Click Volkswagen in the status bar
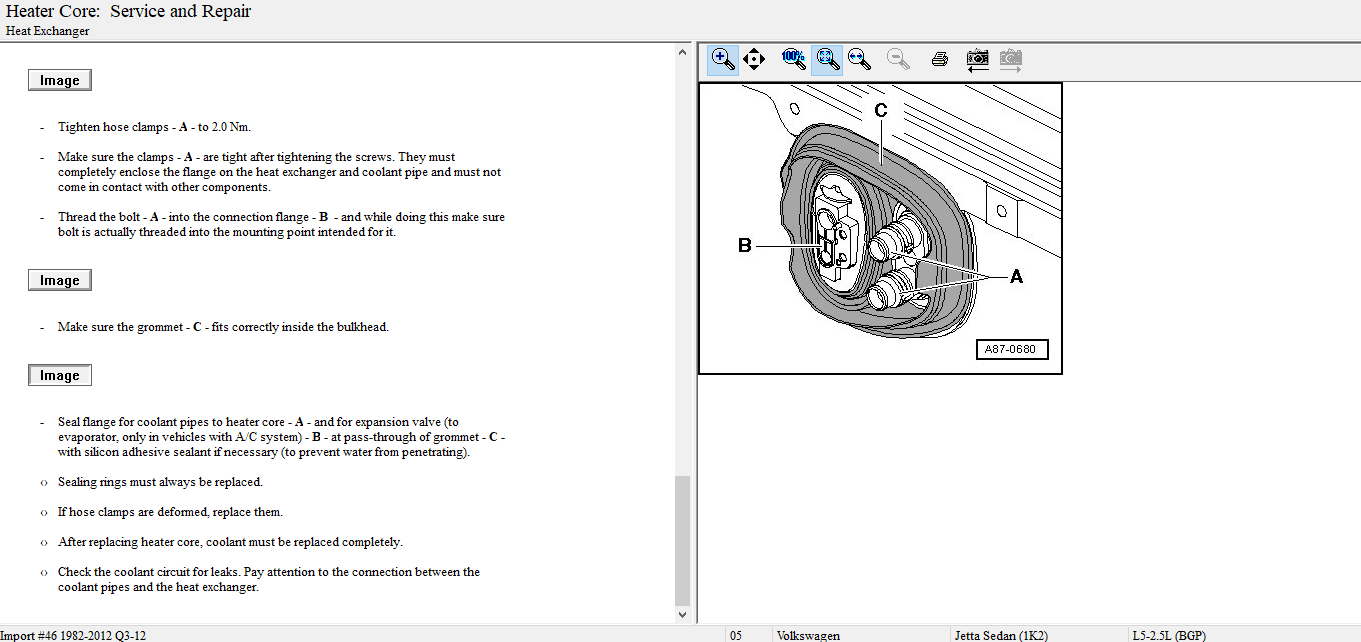The width and height of the screenshot is (1361, 642). [x=808, y=635]
